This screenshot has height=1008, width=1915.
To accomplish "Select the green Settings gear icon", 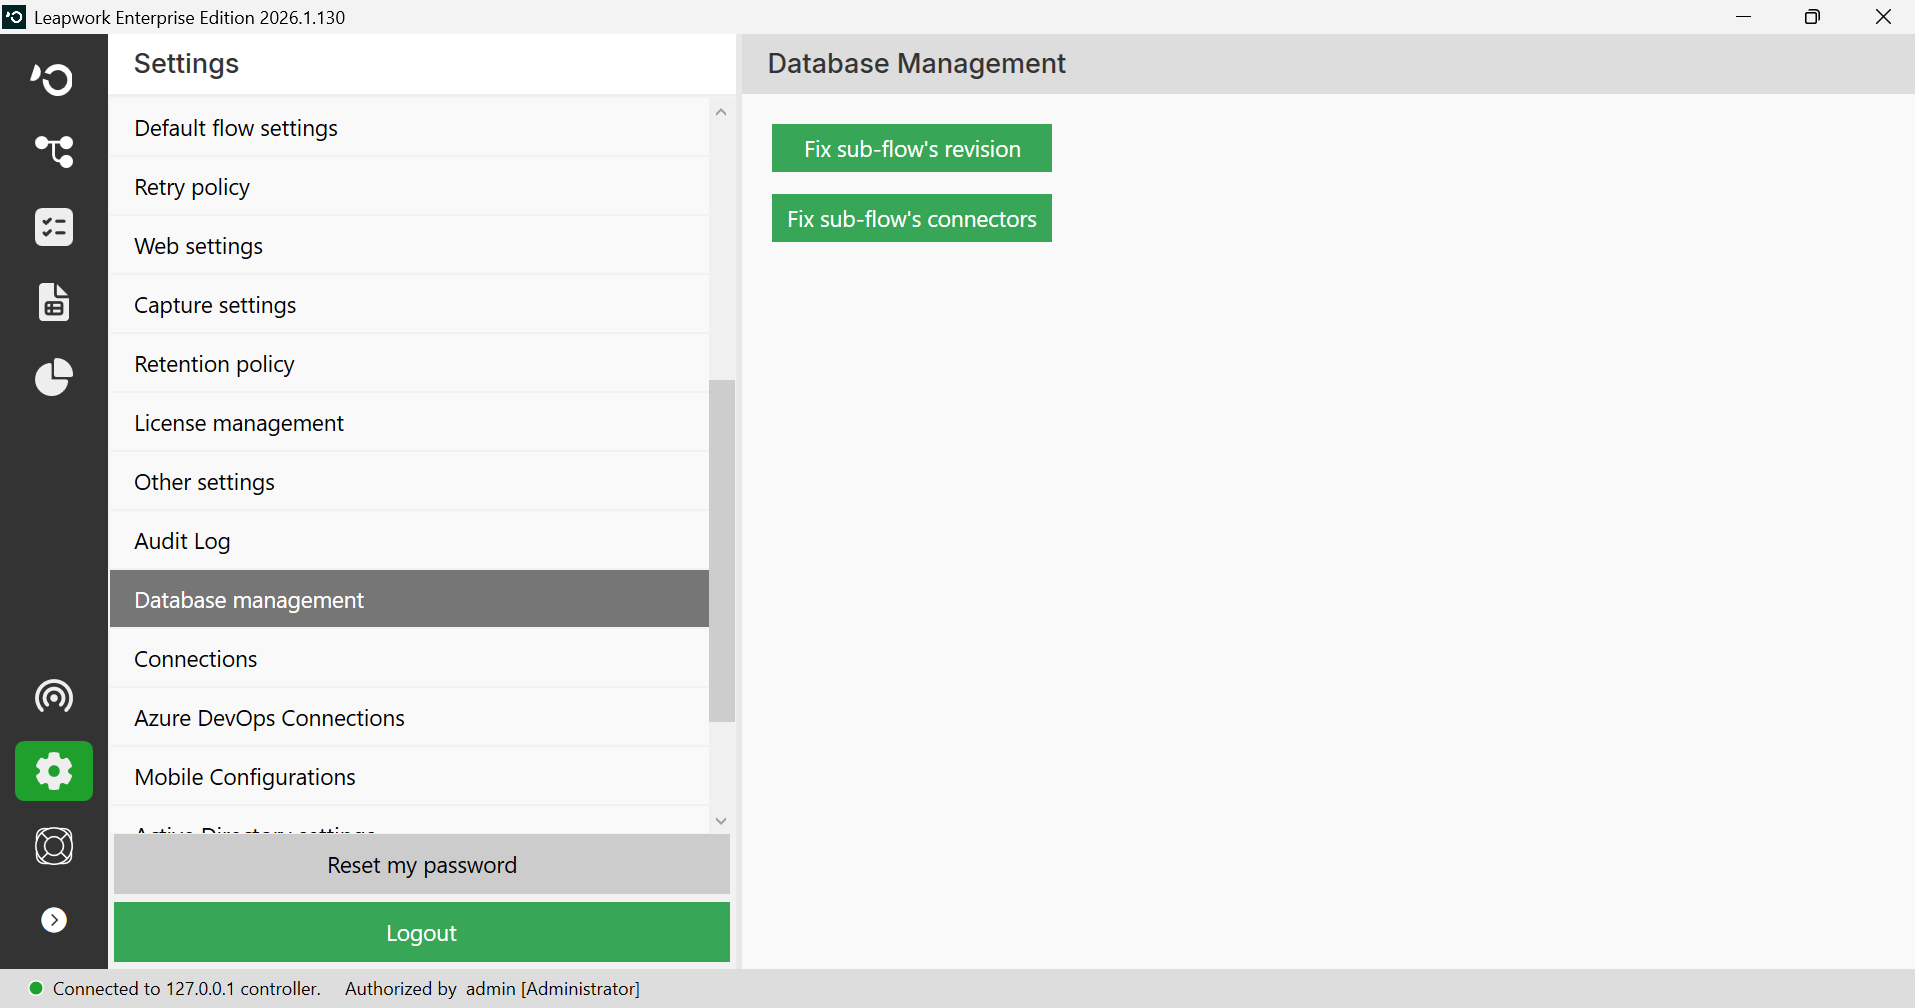I will [x=53, y=771].
